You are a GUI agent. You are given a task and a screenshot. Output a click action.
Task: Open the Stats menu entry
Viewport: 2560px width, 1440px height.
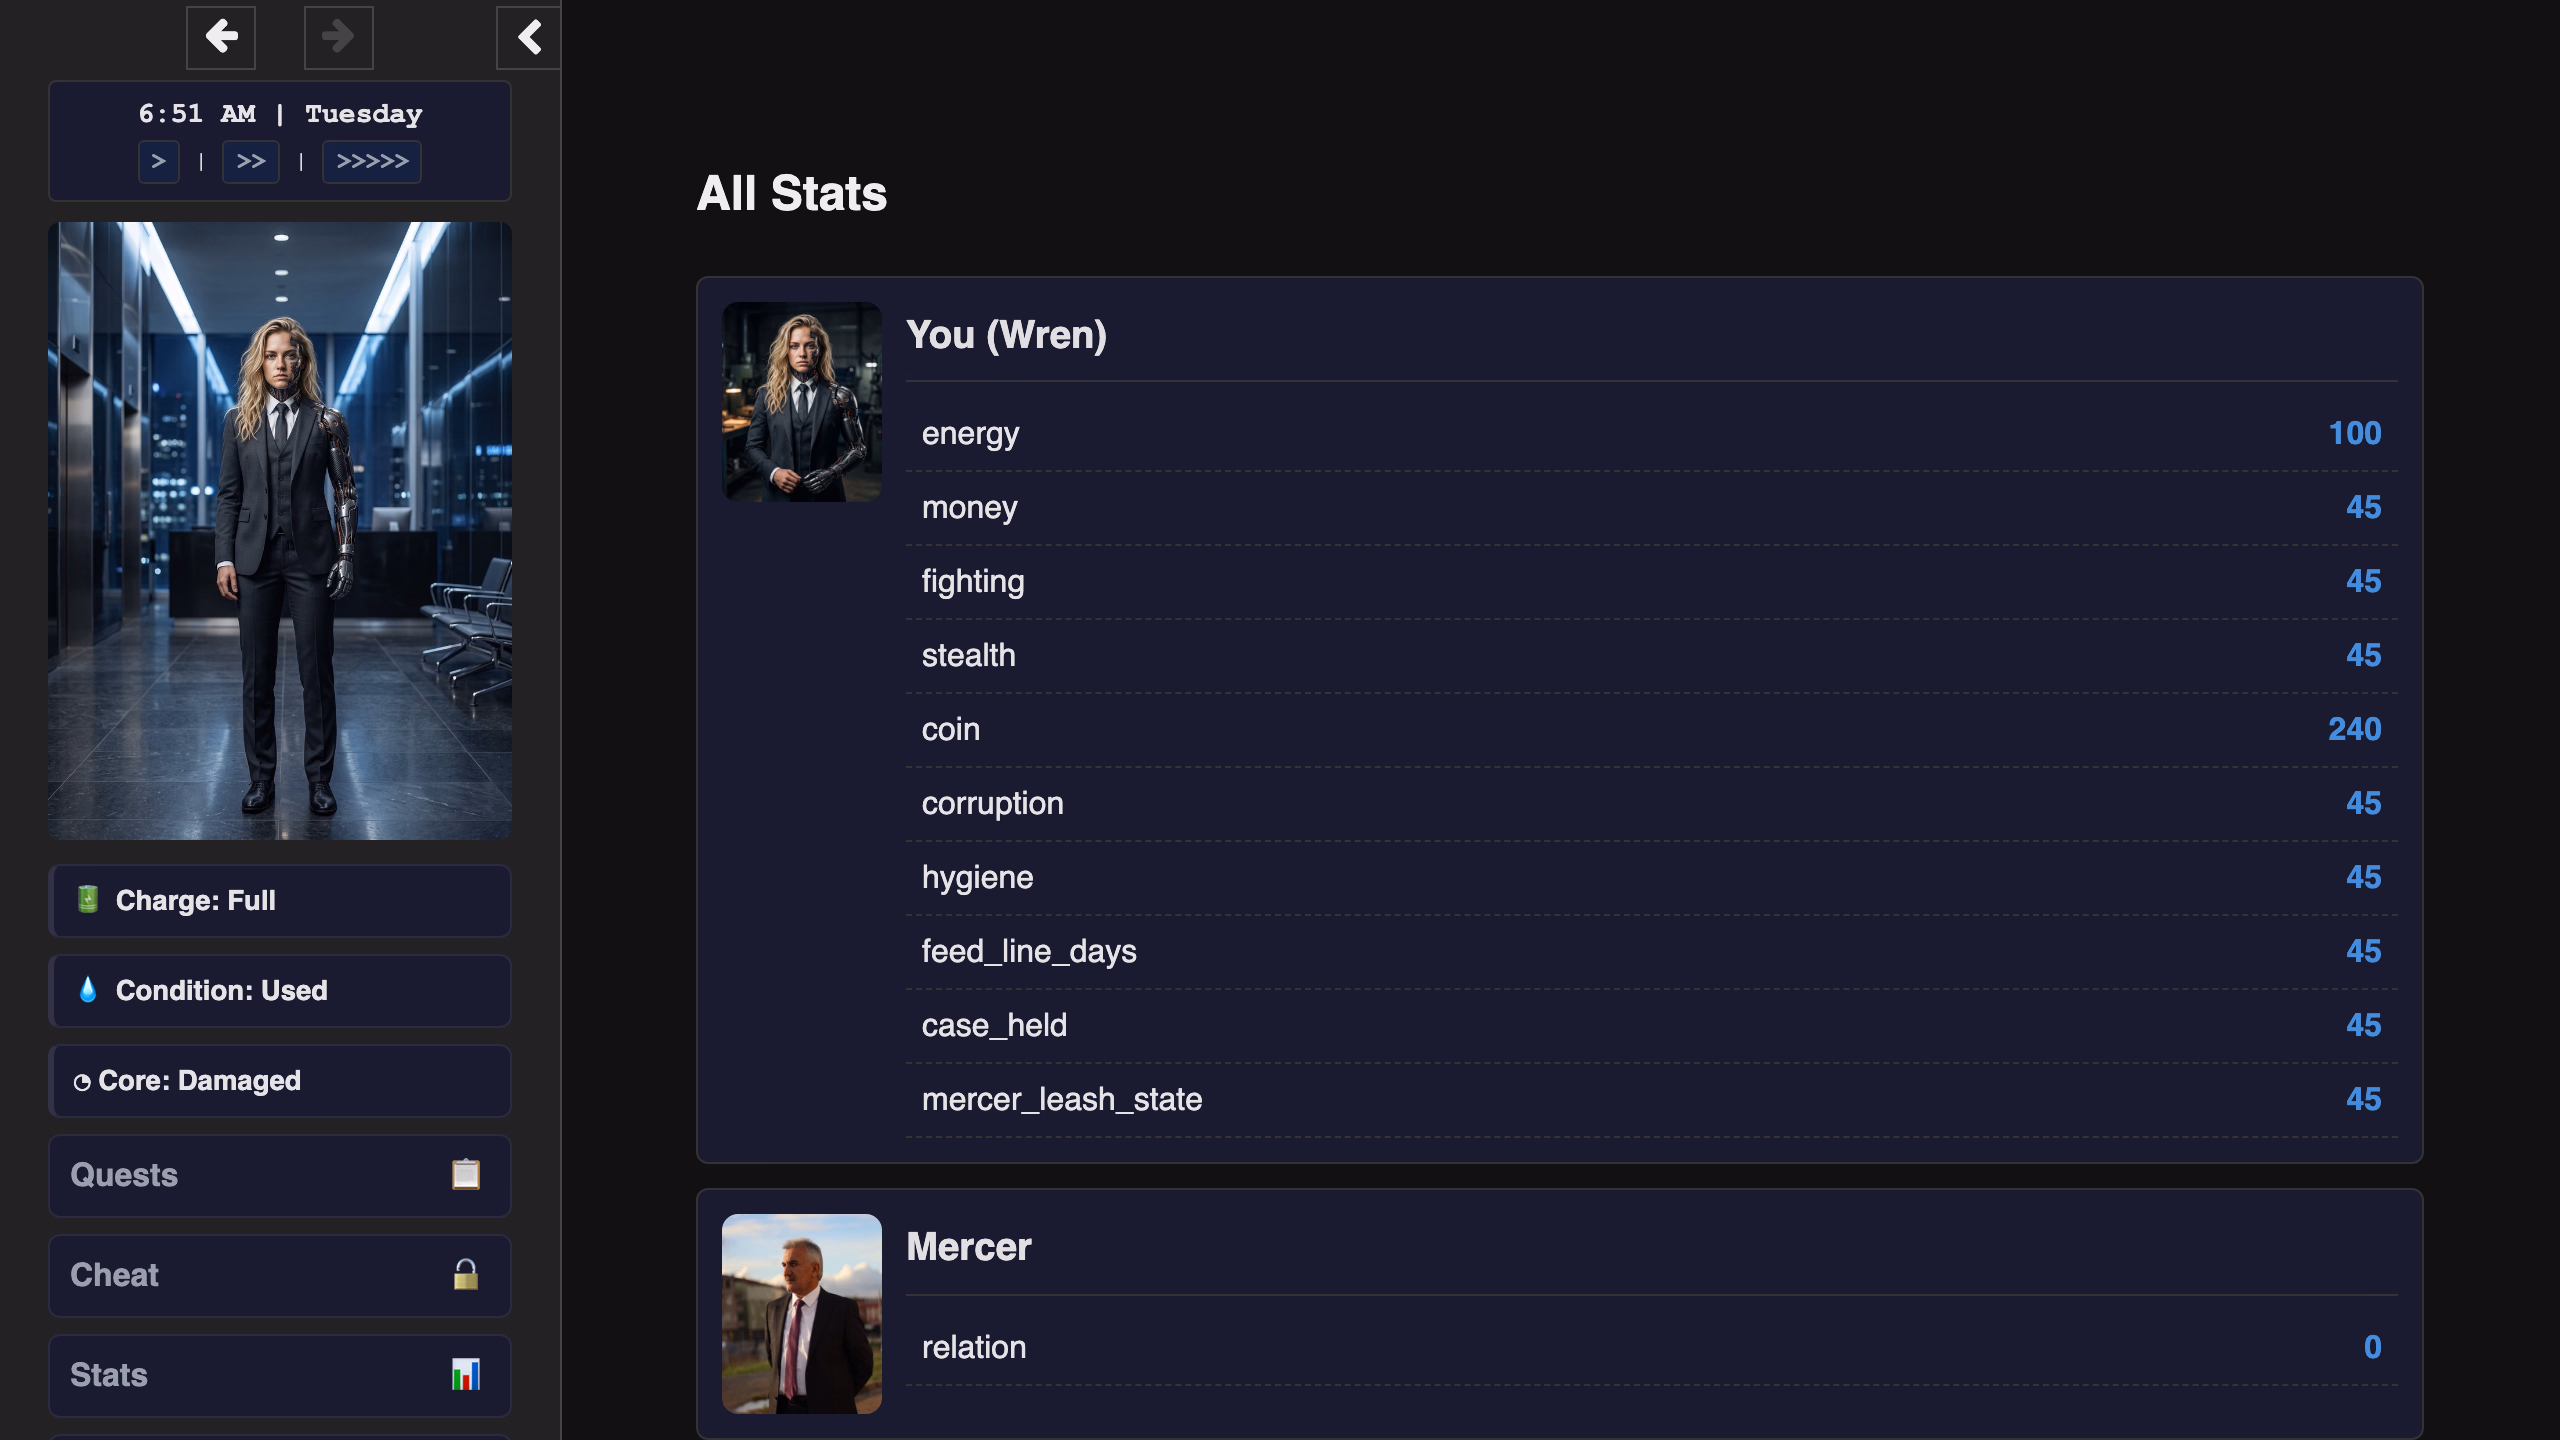pyautogui.click(x=280, y=1375)
